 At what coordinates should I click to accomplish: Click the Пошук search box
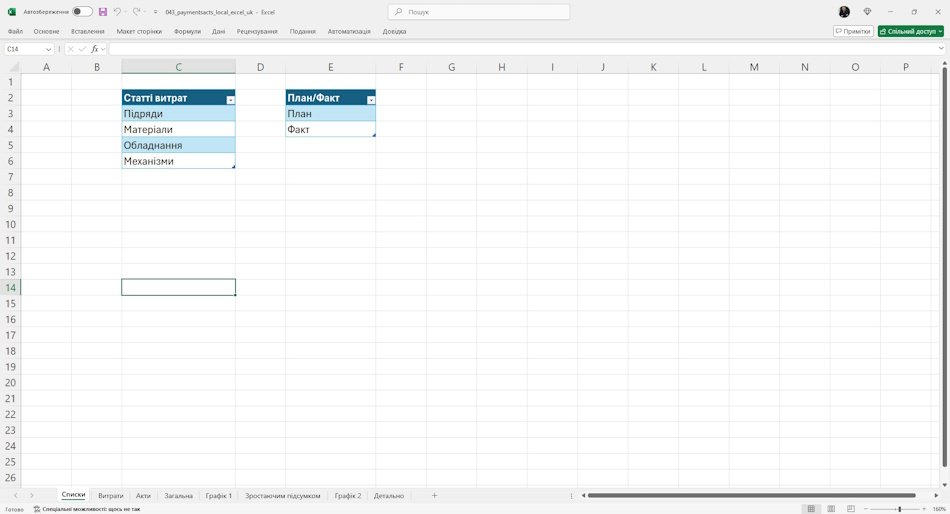[479, 12]
